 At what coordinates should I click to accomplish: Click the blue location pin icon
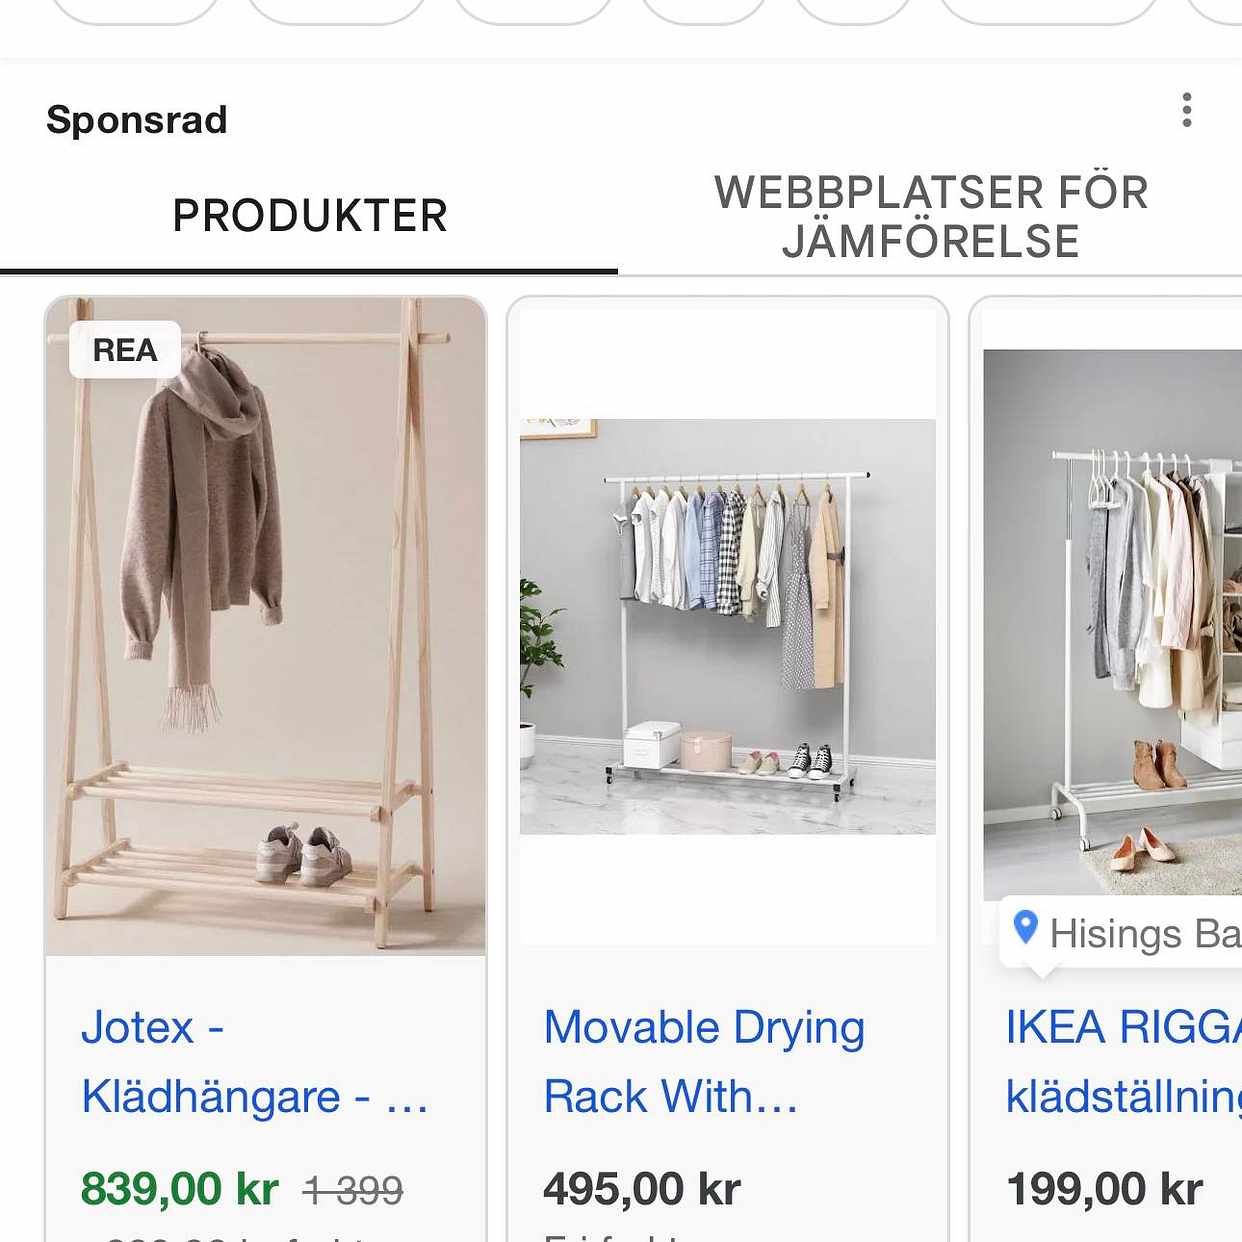(1025, 928)
